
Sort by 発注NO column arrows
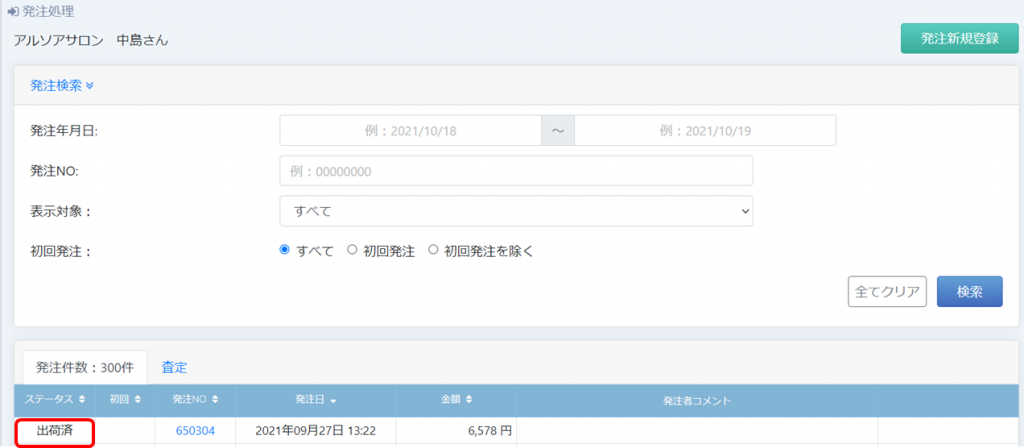coord(216,400)
